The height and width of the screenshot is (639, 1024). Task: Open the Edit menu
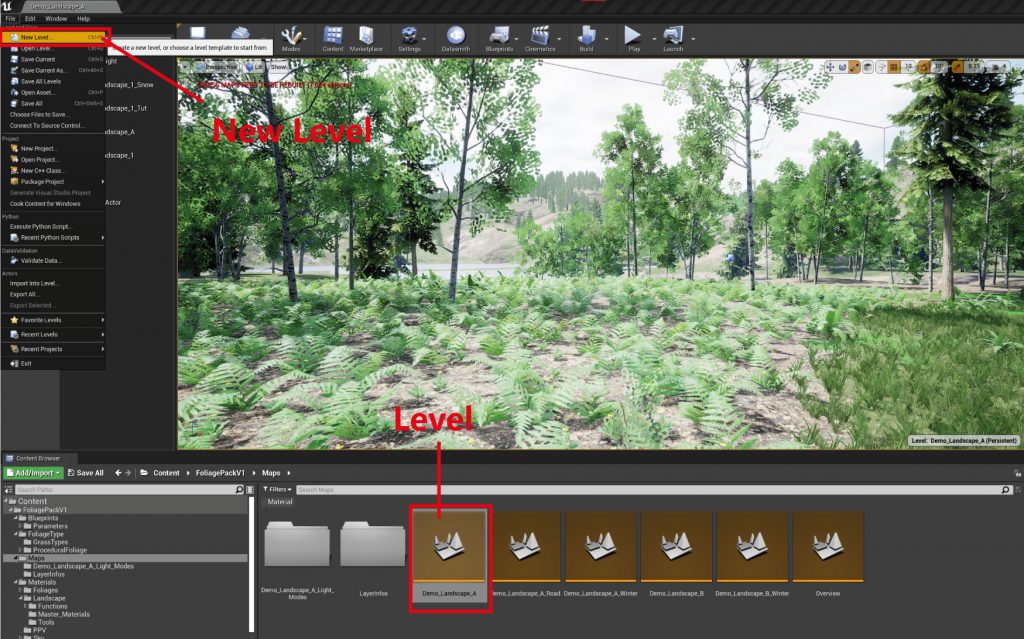tap(31, 18)
